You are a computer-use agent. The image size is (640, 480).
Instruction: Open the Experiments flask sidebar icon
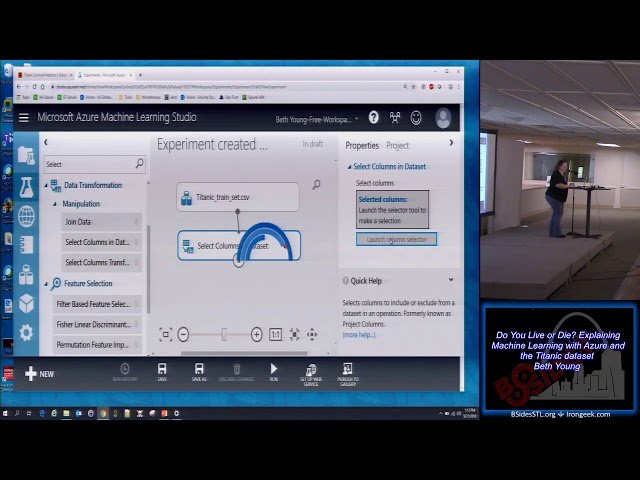[x=26, y=186]
